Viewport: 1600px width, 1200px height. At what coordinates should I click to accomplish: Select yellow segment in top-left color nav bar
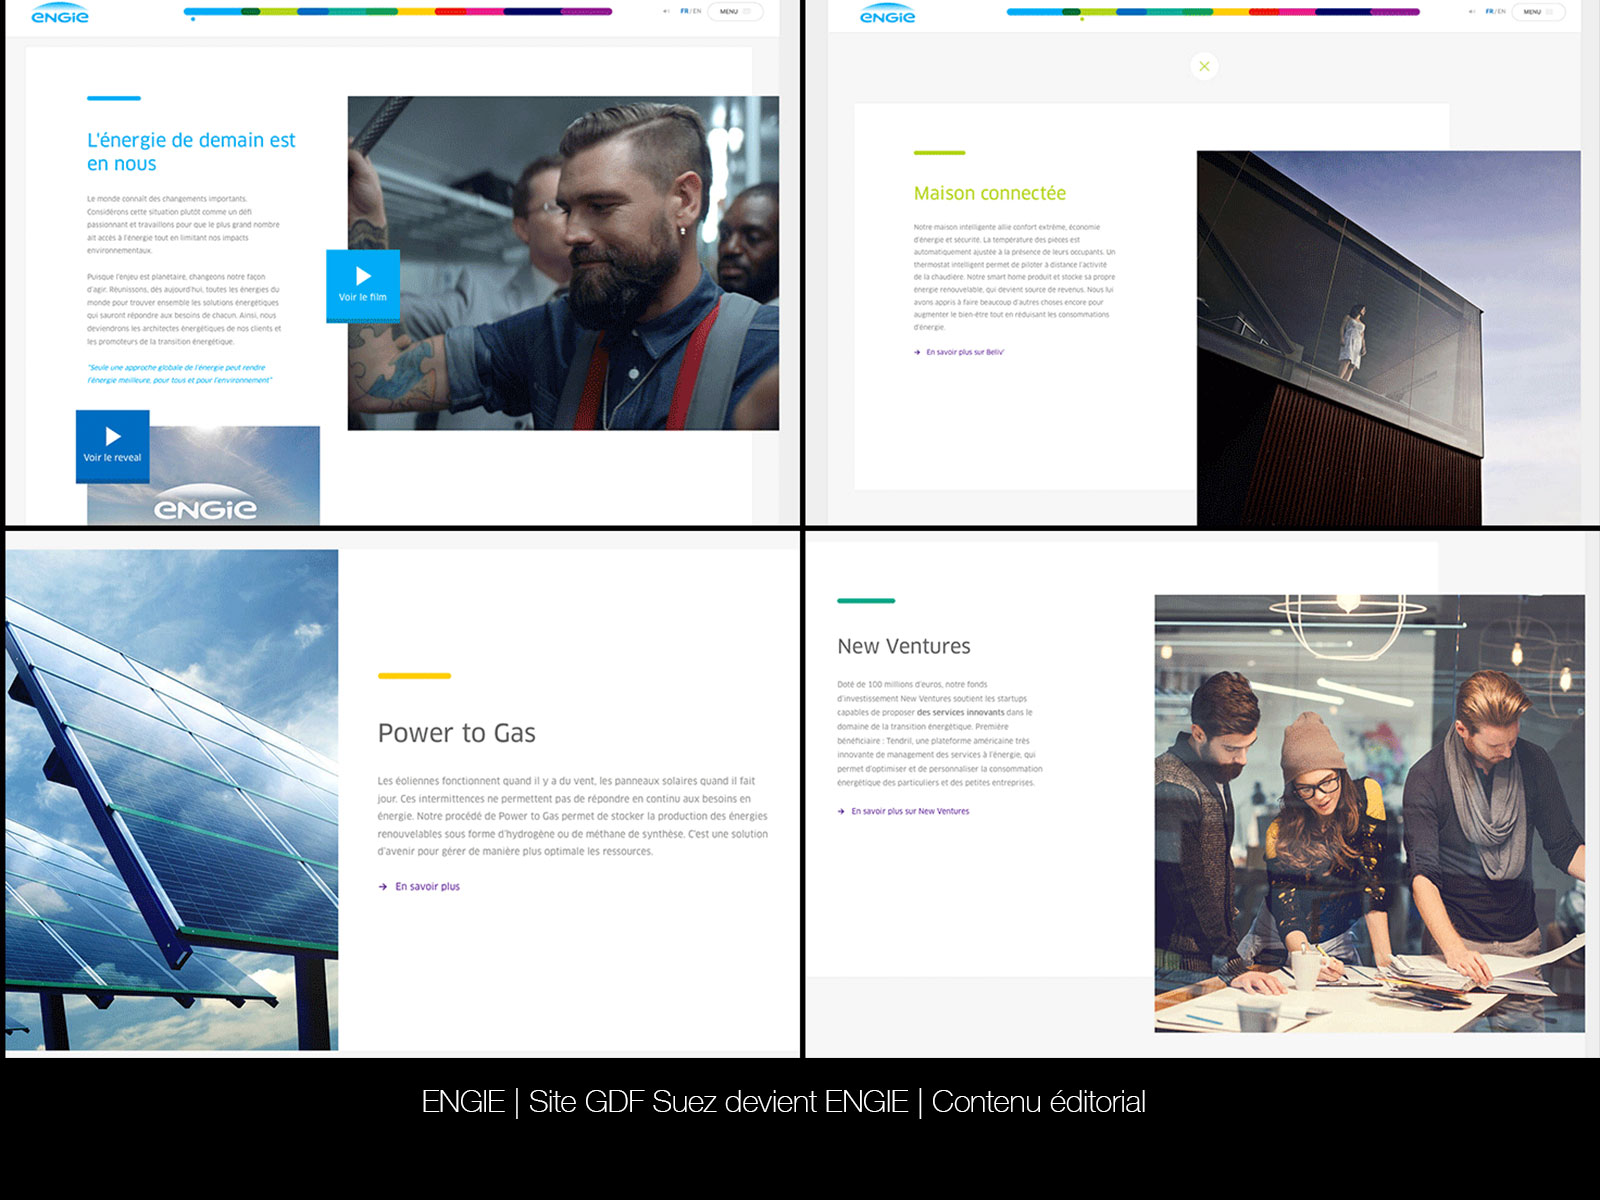point(416,11)
